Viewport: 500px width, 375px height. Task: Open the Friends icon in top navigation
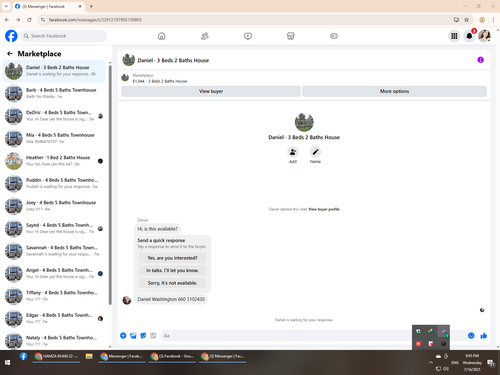[x=205, y=36]
